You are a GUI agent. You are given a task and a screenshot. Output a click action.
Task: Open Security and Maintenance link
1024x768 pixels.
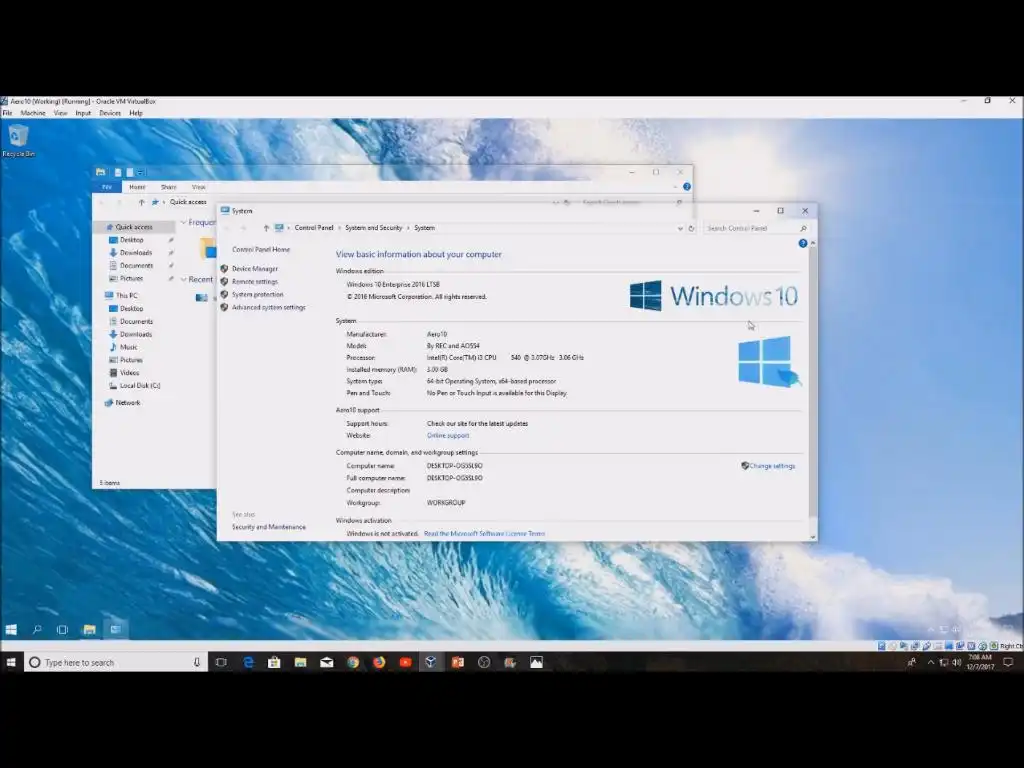click(268, 527)
